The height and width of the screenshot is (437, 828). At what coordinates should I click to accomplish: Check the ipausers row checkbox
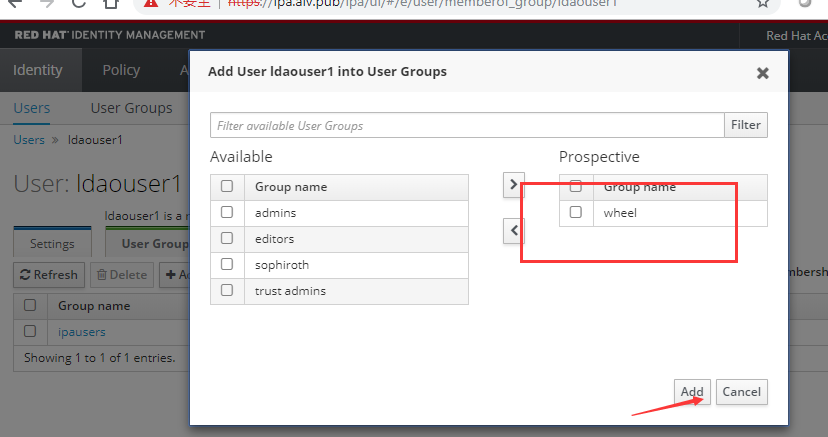point(30,331)
